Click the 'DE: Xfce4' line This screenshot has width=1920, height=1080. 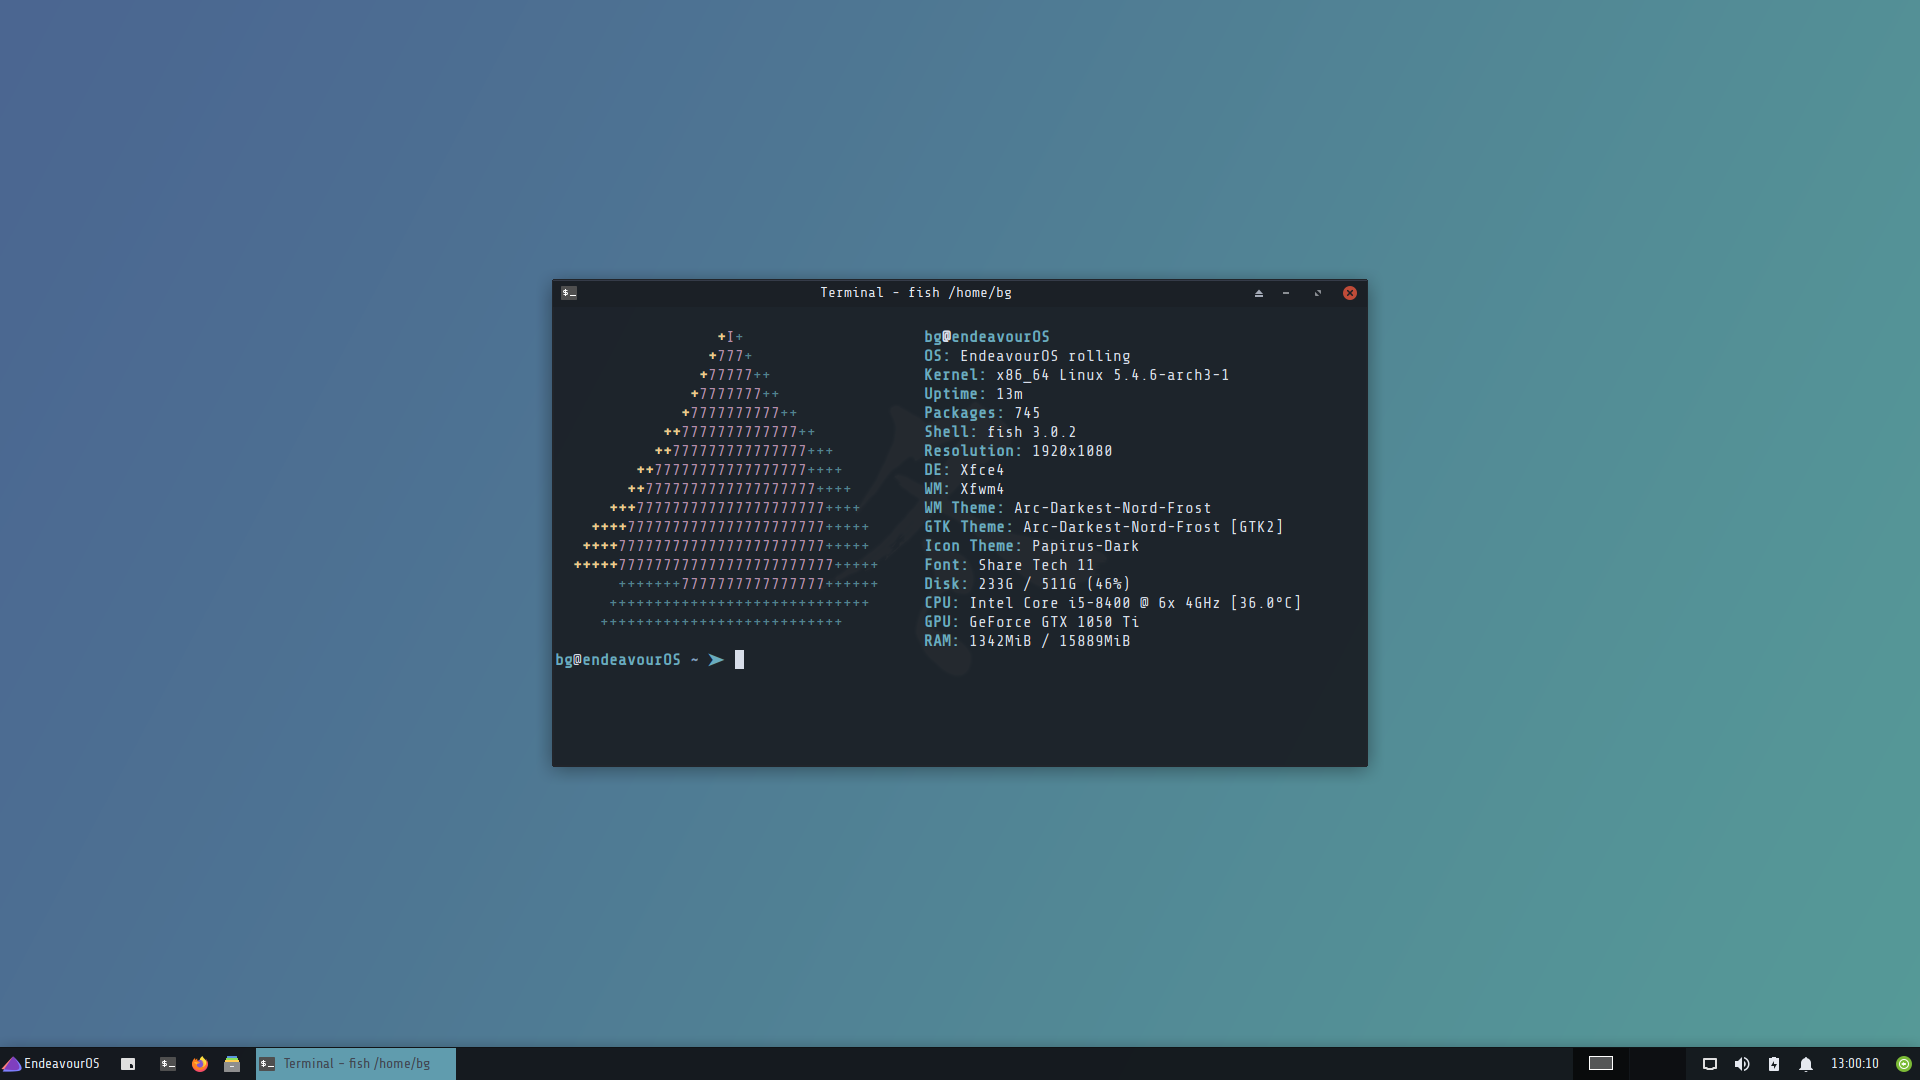pos(964,470)
